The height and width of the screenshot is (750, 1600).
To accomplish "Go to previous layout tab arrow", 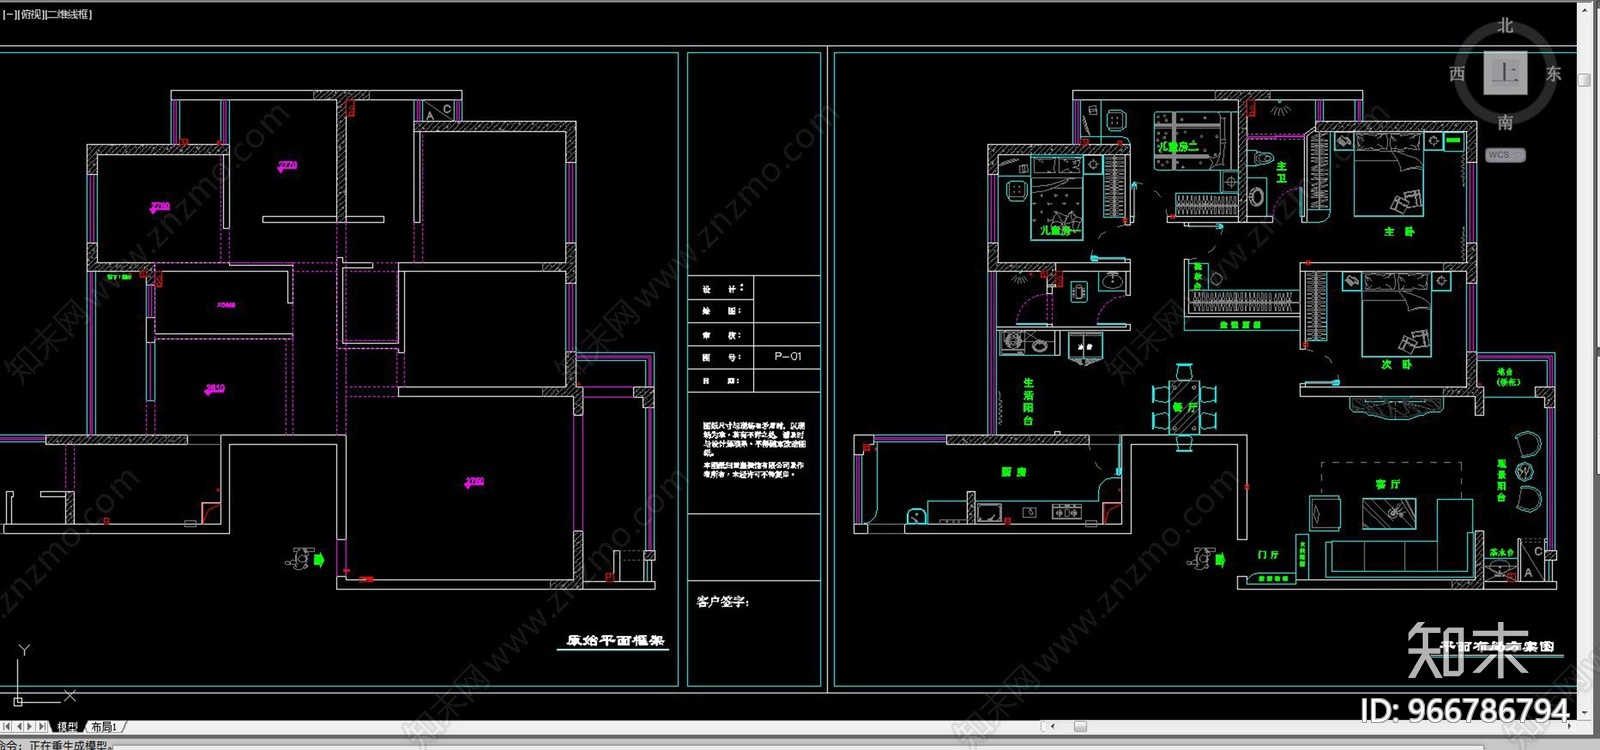I will point(19,727).
